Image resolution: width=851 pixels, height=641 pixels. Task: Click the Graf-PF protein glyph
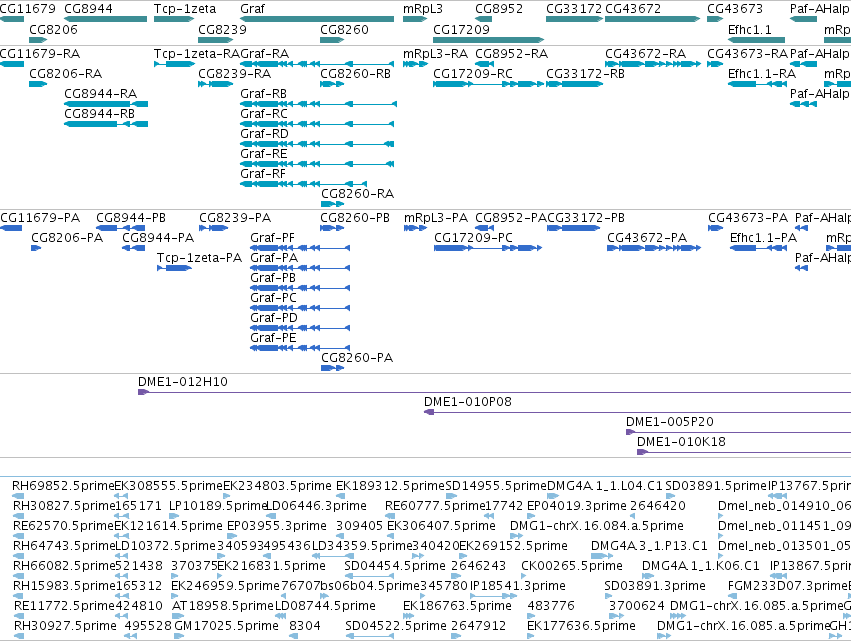pos(300,248)
